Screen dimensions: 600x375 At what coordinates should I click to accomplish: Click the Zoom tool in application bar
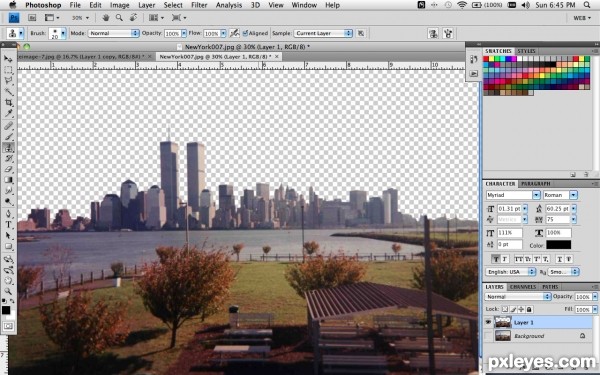(x=119, y=18)
